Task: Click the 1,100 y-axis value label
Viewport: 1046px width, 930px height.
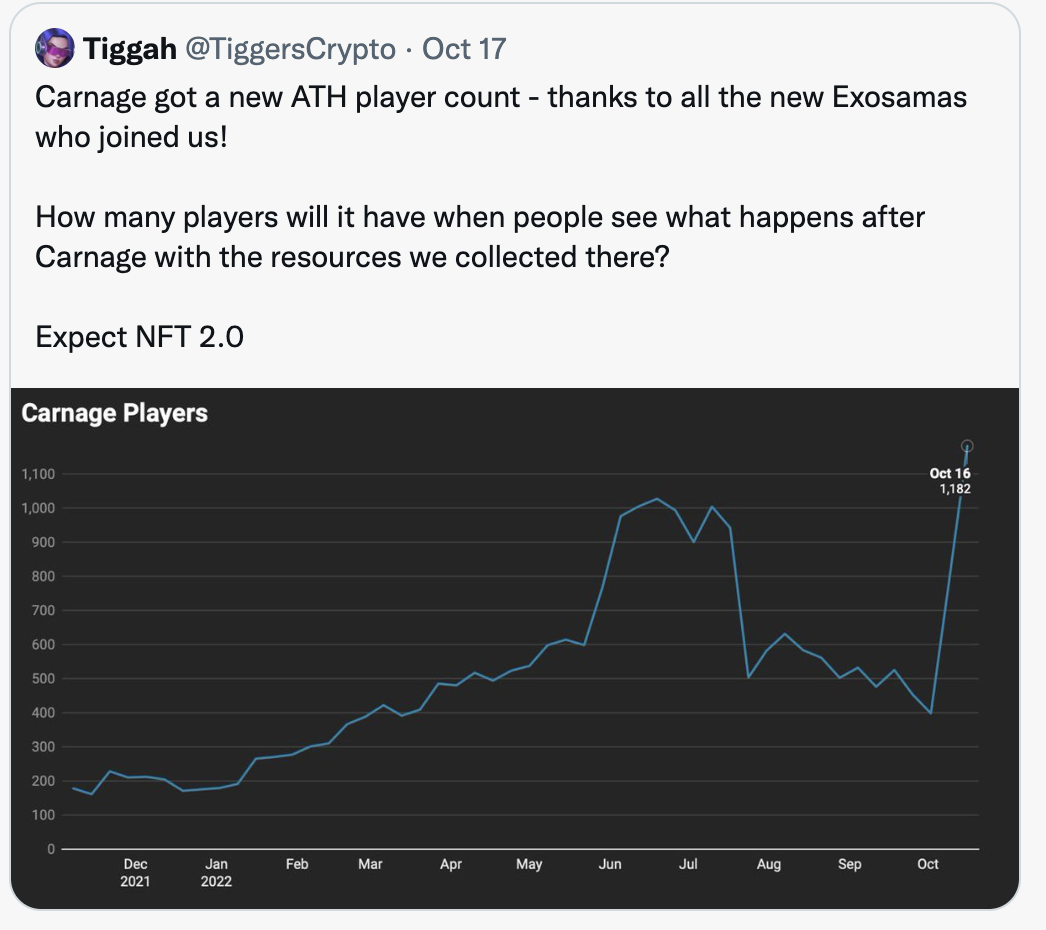Action: [x=38, y=474]
